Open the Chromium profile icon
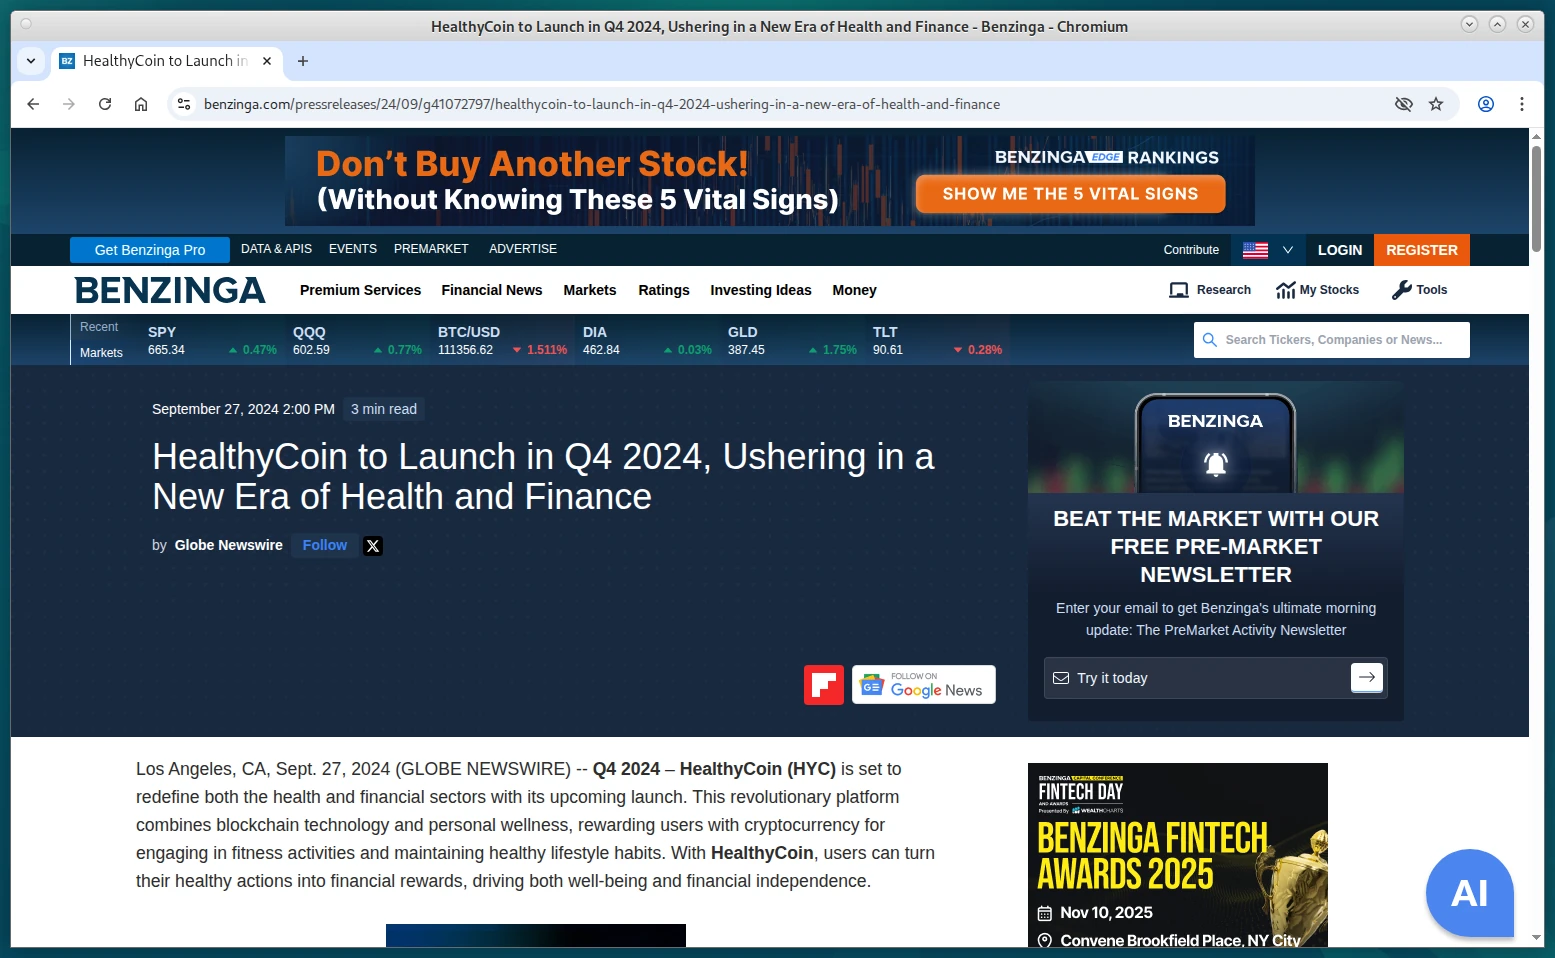Image resolution: width=1555 pixels, height=958 pixels. [1486, 104]
